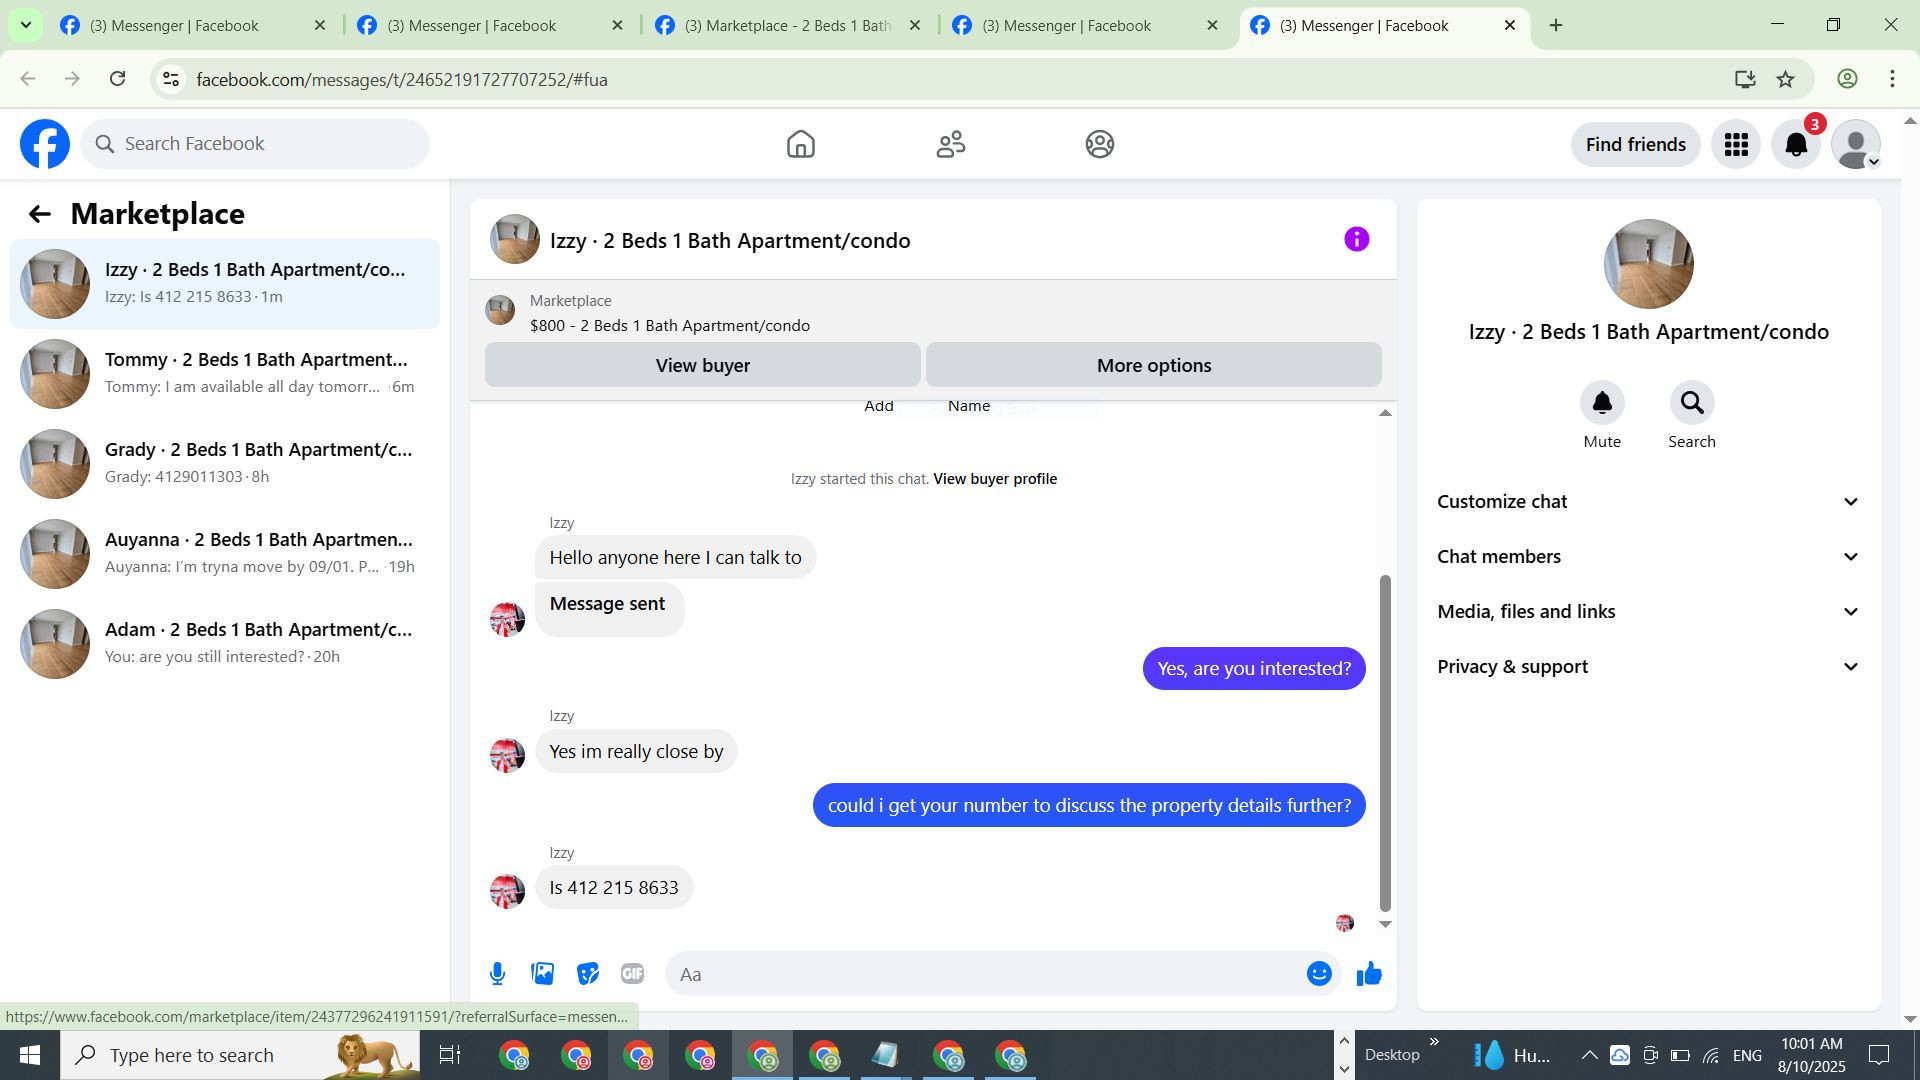Mute the Izzy conversation

[1602, 403]
